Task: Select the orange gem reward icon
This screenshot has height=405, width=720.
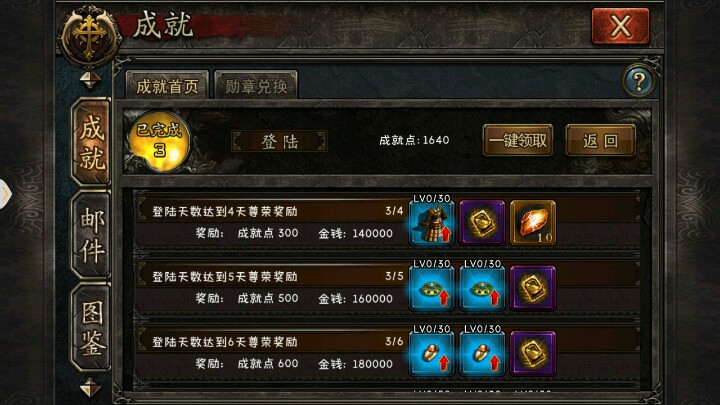Action: pos(533,223)
